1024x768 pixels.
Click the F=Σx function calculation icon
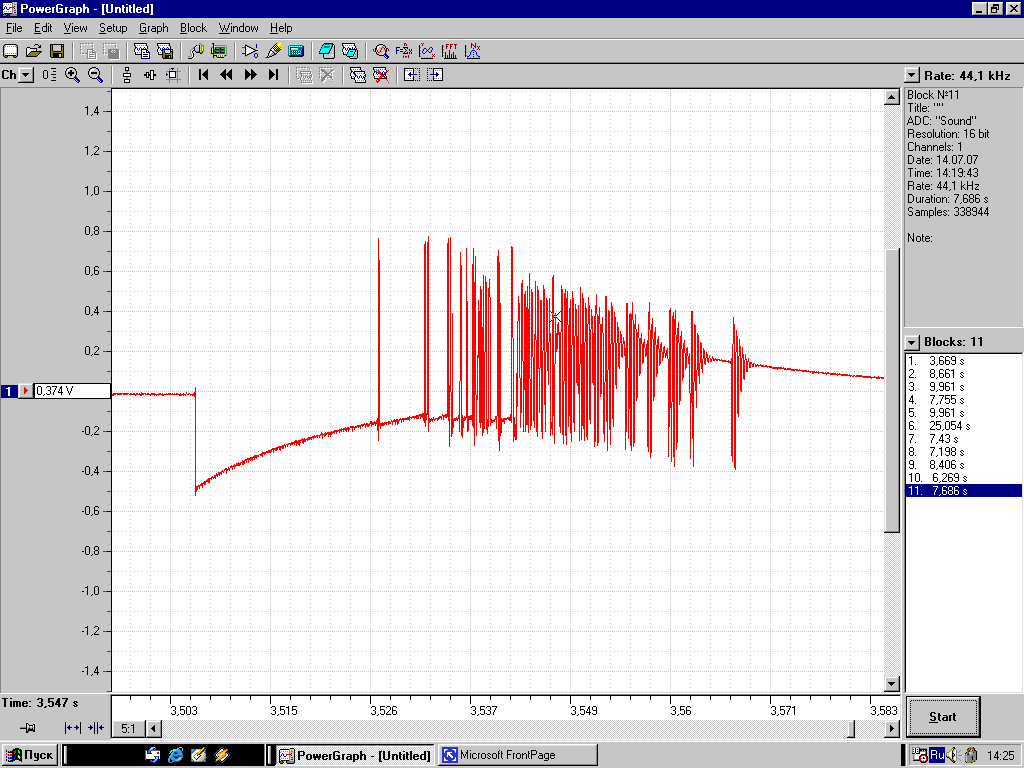404,51
